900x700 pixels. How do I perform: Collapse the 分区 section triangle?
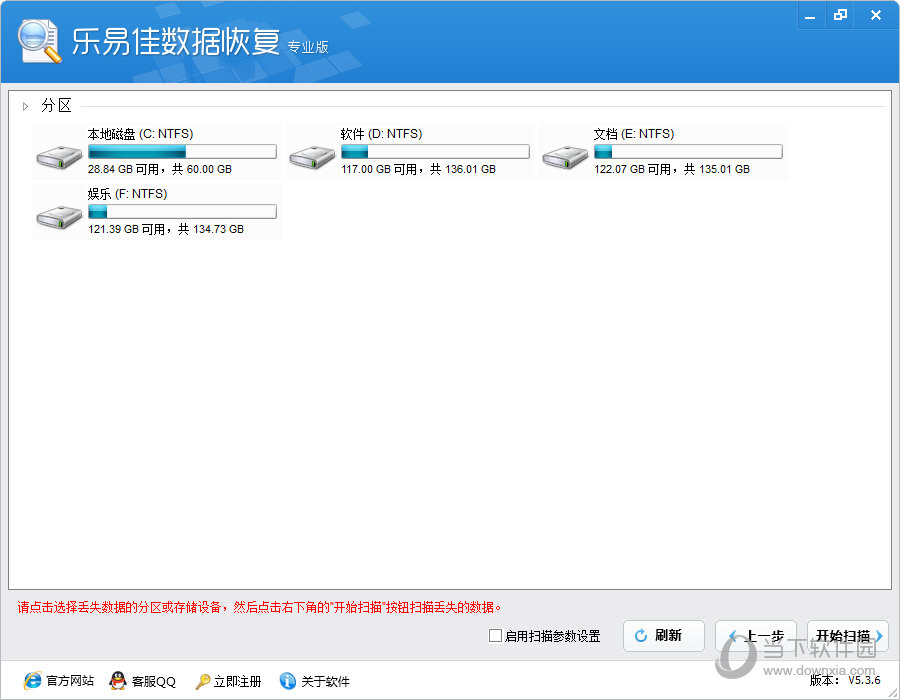(x=25, y=106)
